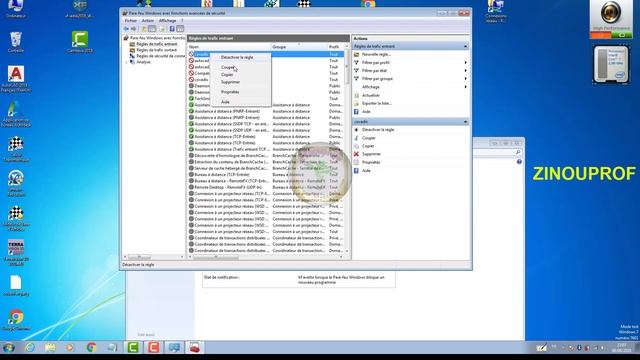Open the Fichier menu
Image resolution: width=640 pixels, height=360 pixels.
(x=131, y=20)
